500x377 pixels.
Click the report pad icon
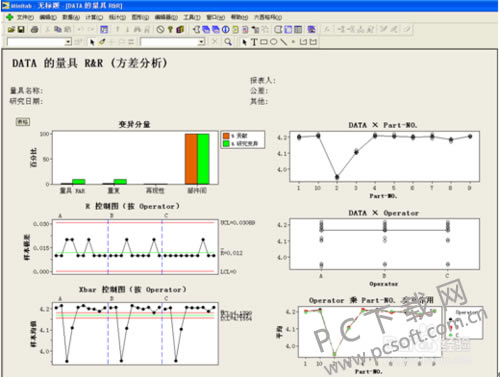[245, 30]
